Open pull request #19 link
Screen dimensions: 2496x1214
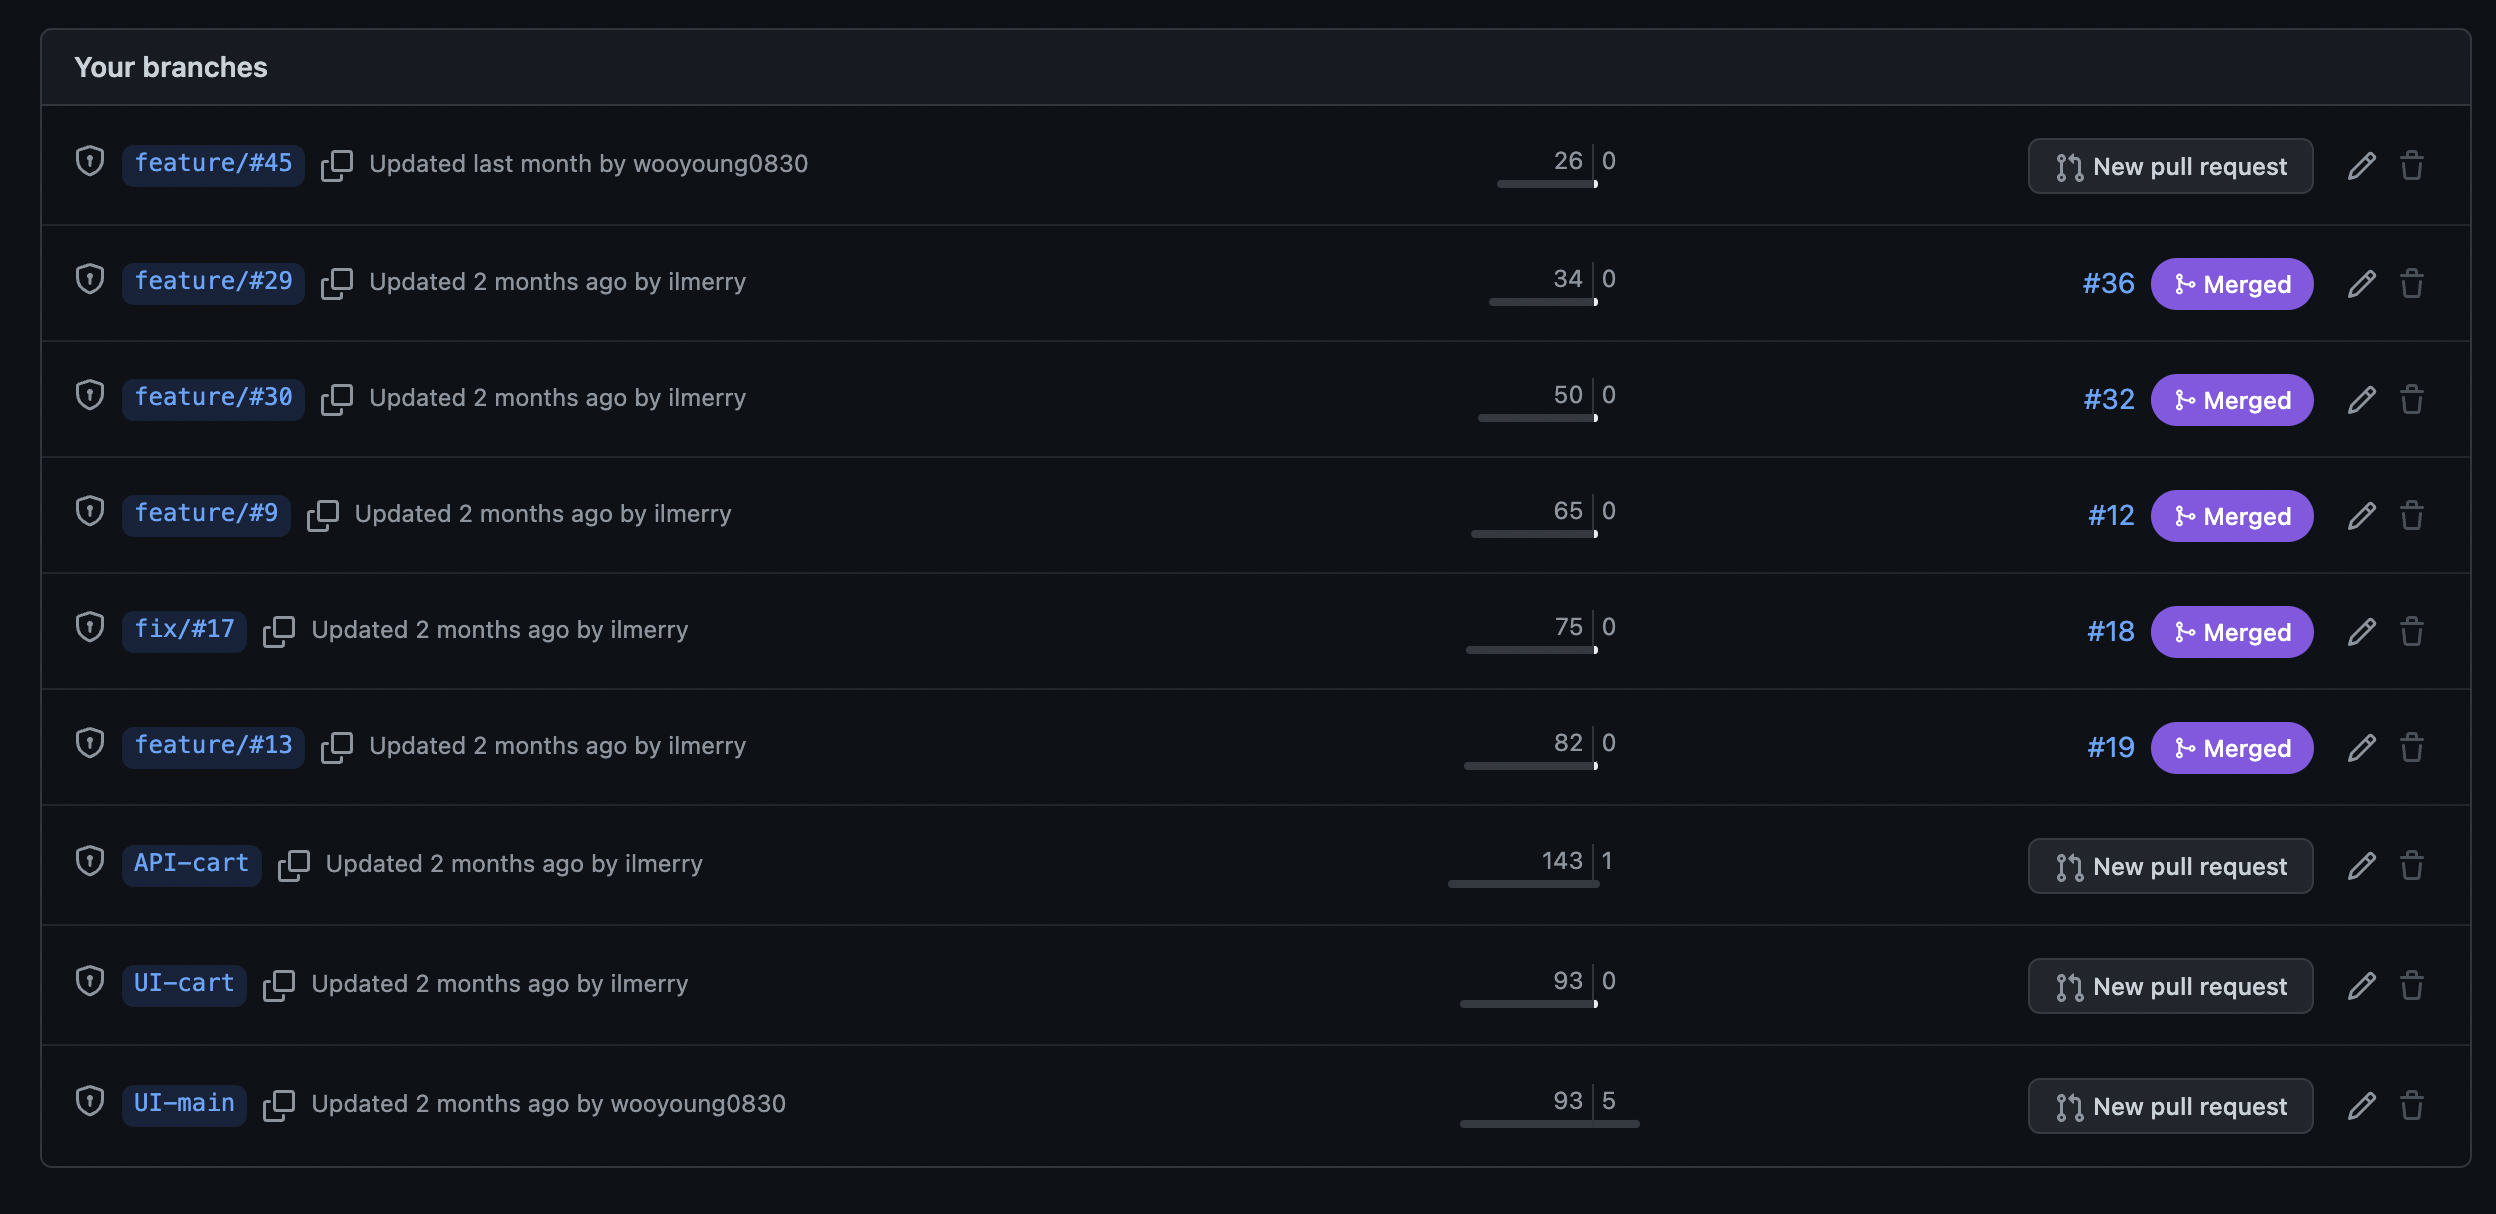pos(2110,748)
